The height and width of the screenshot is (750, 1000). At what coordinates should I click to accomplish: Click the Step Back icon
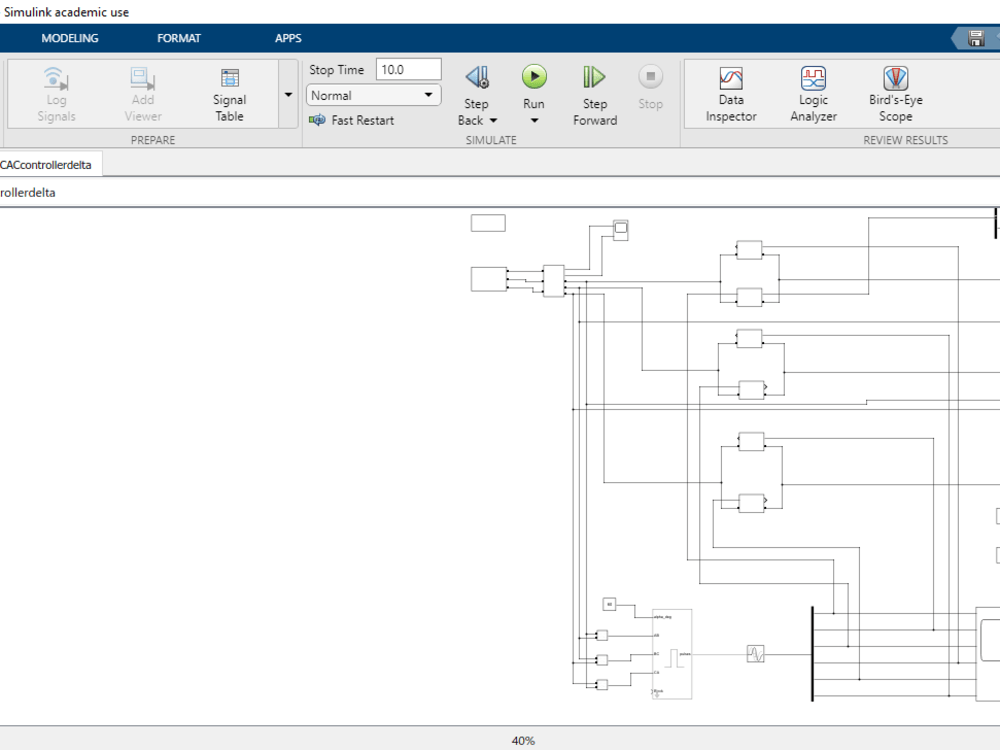click(x=476, y=77)
